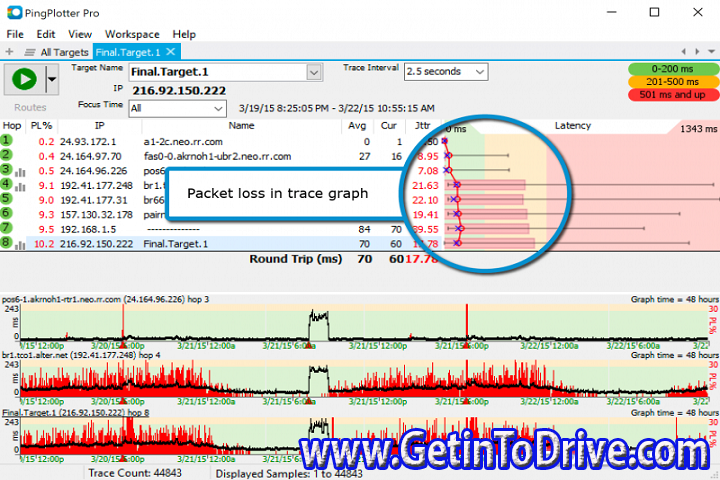Click the 216.92.150.222 IP address under Target Name
Screen dimensions: 720x480
[x=179, y=91]
